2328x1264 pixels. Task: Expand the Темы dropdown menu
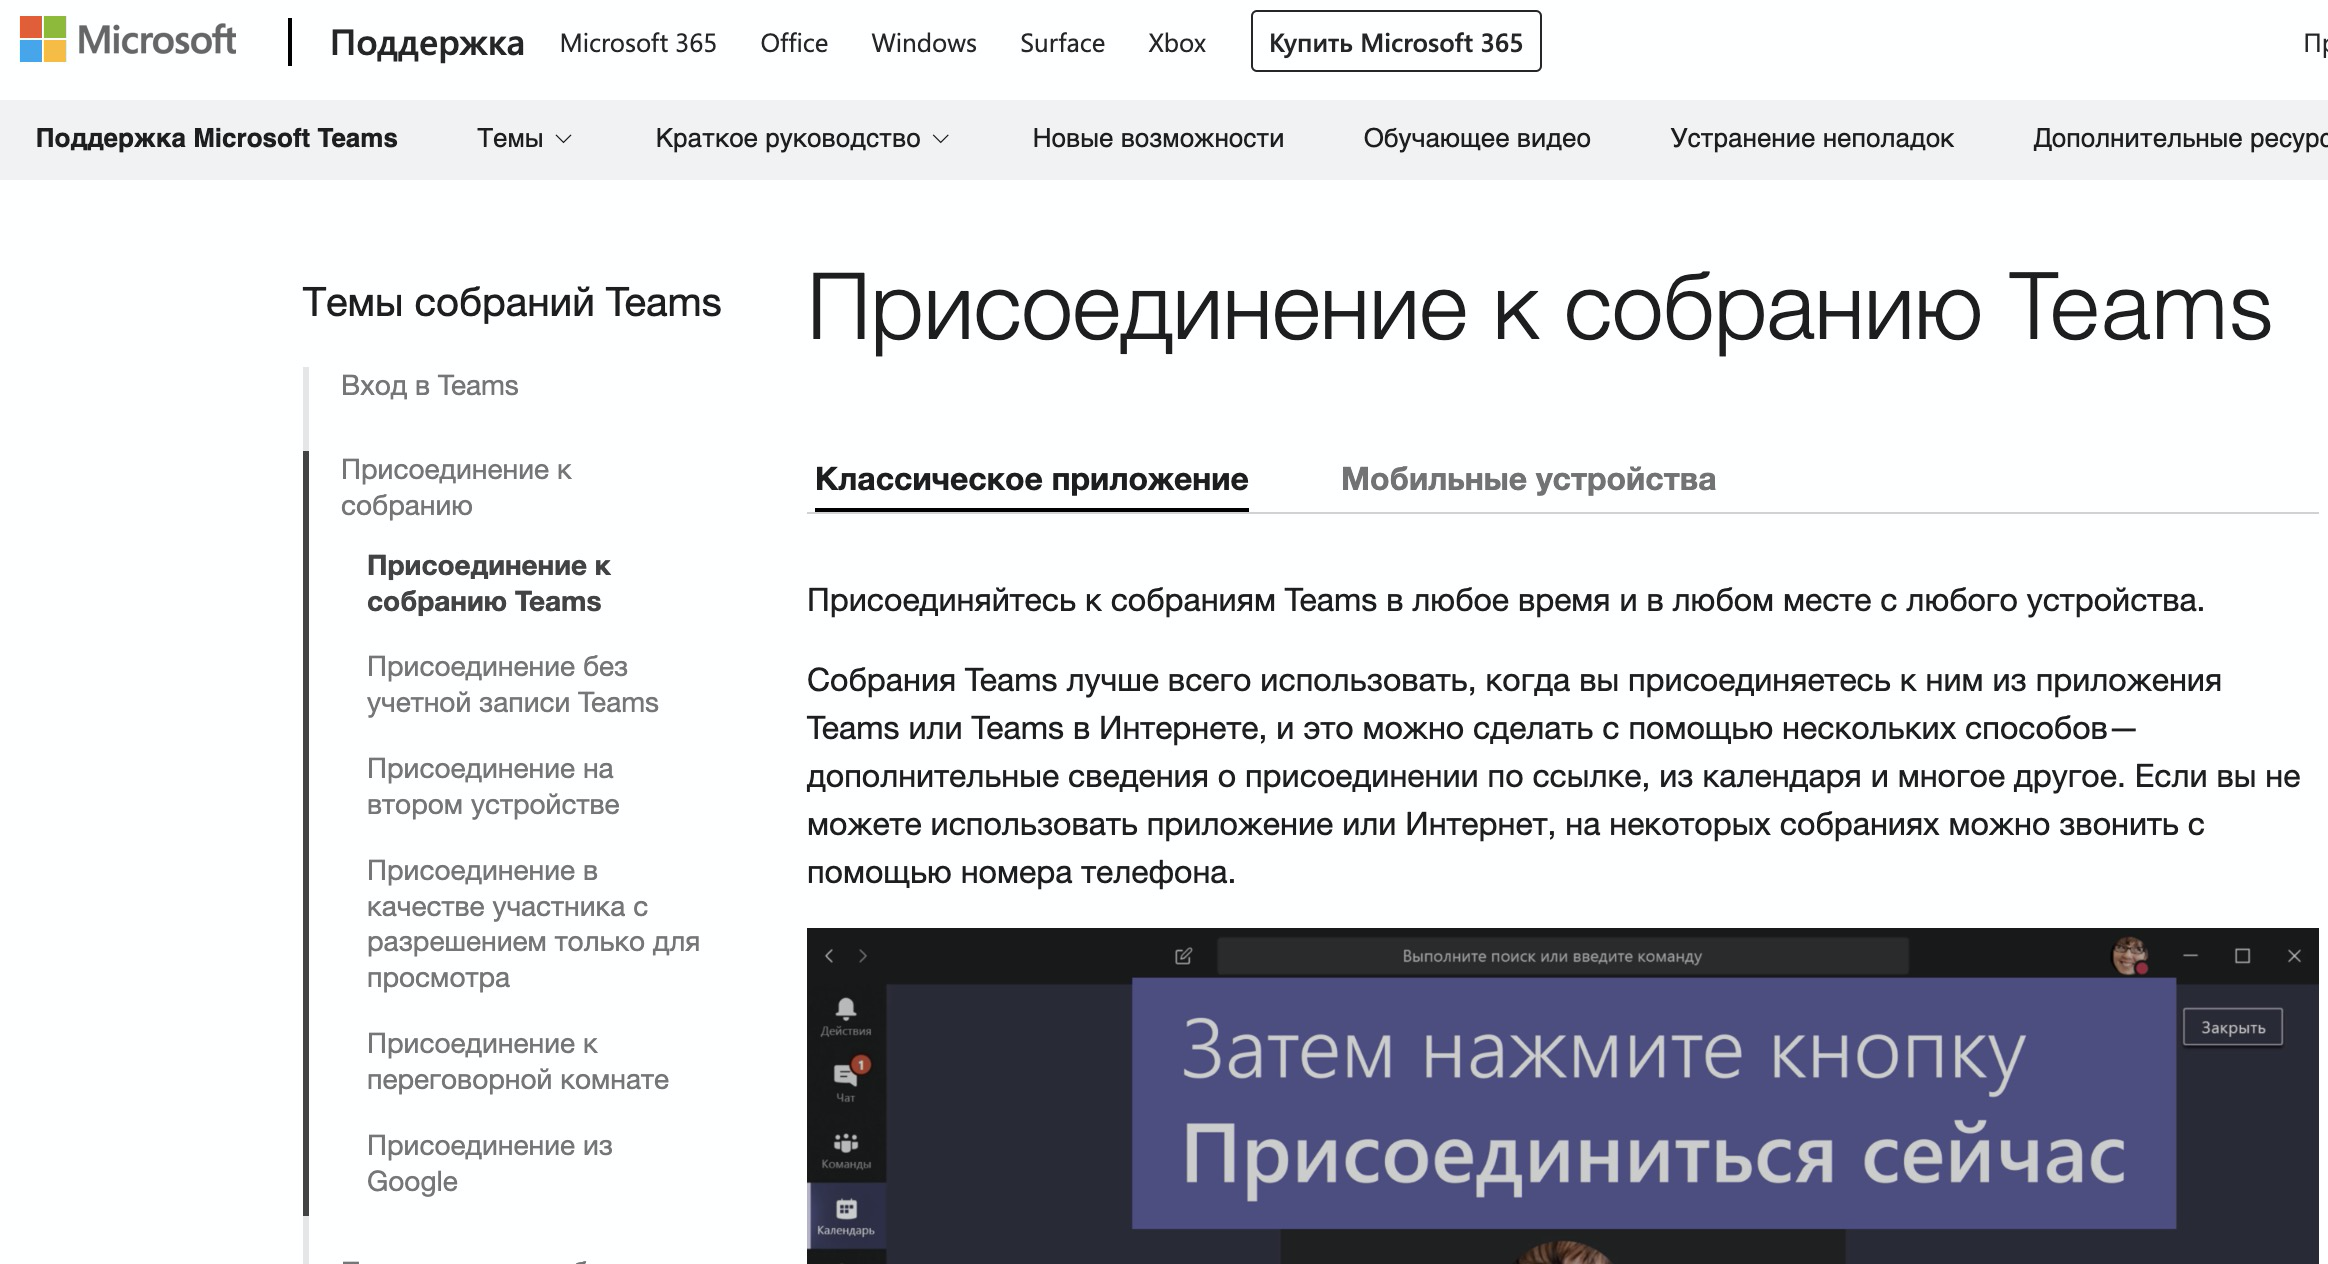[524, 138]
